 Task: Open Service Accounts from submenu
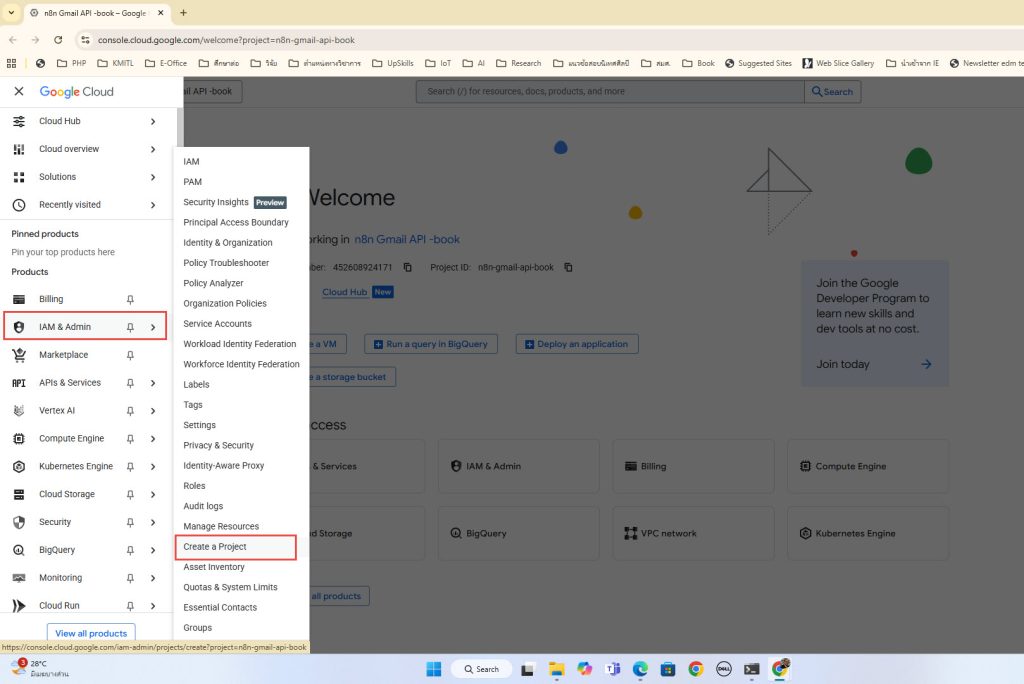(217, 324)
